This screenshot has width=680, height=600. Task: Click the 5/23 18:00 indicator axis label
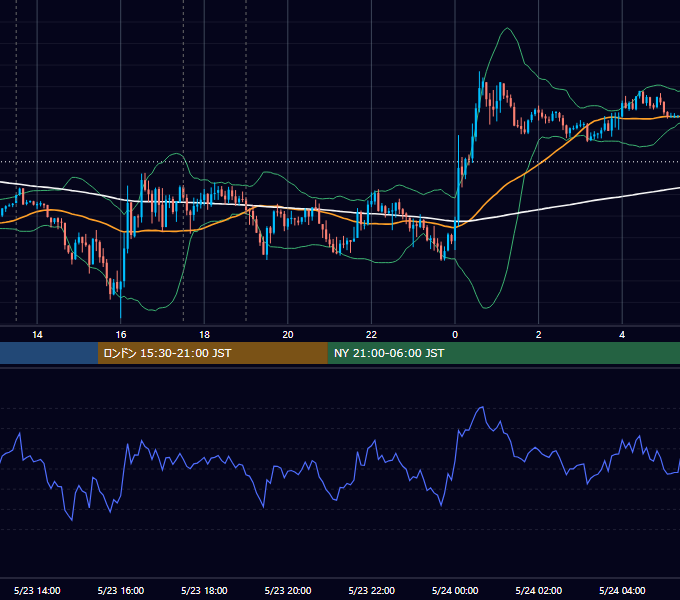coord(204,590)
